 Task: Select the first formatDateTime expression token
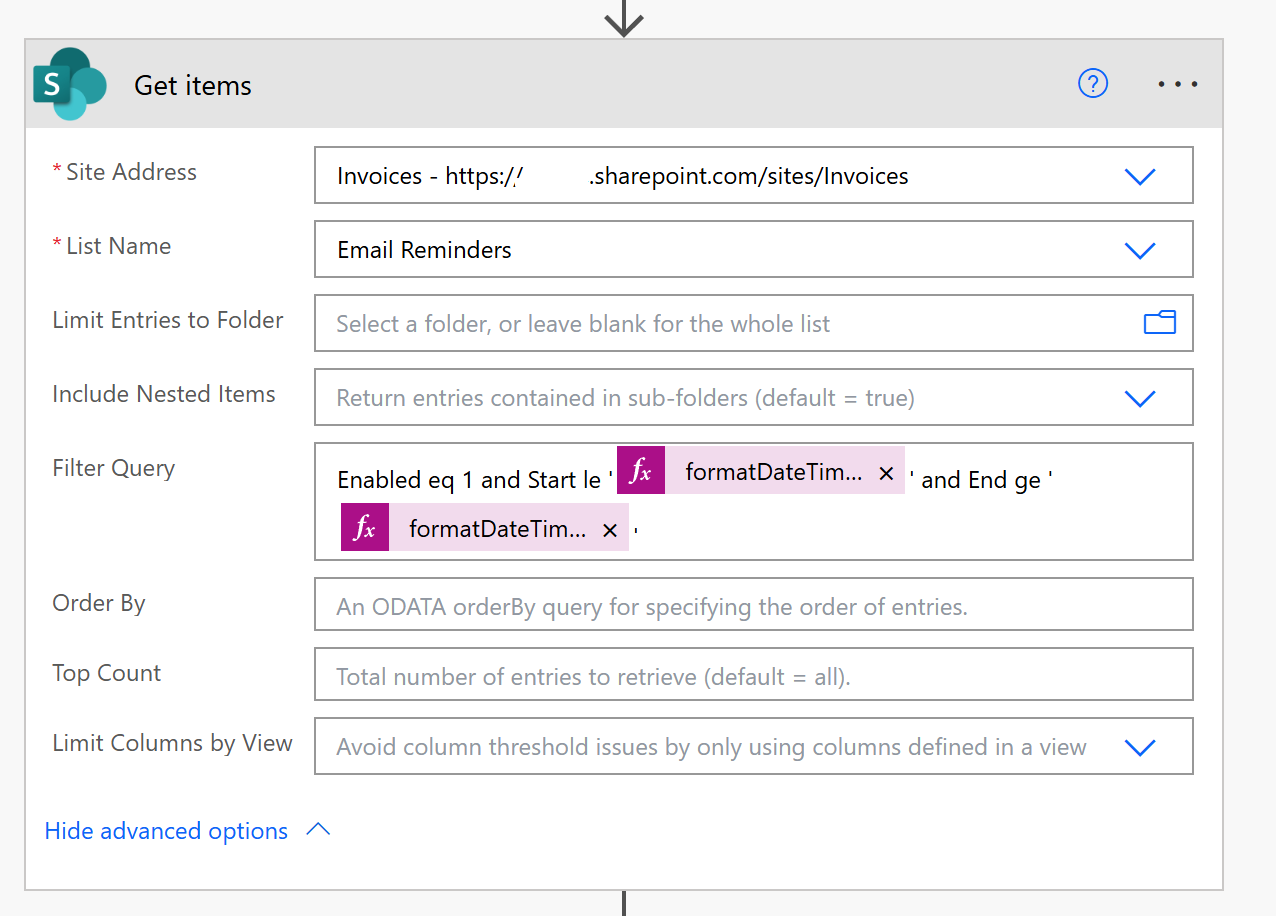[x=772, y=473]
